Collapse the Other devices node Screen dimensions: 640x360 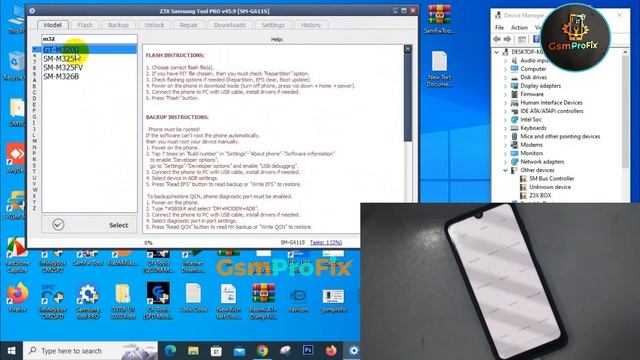point(505,170)
